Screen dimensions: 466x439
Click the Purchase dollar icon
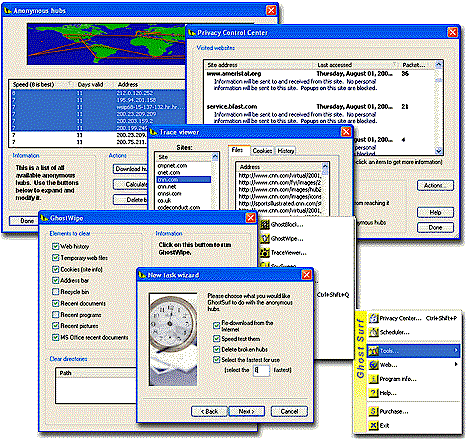[x=374, y=411]
